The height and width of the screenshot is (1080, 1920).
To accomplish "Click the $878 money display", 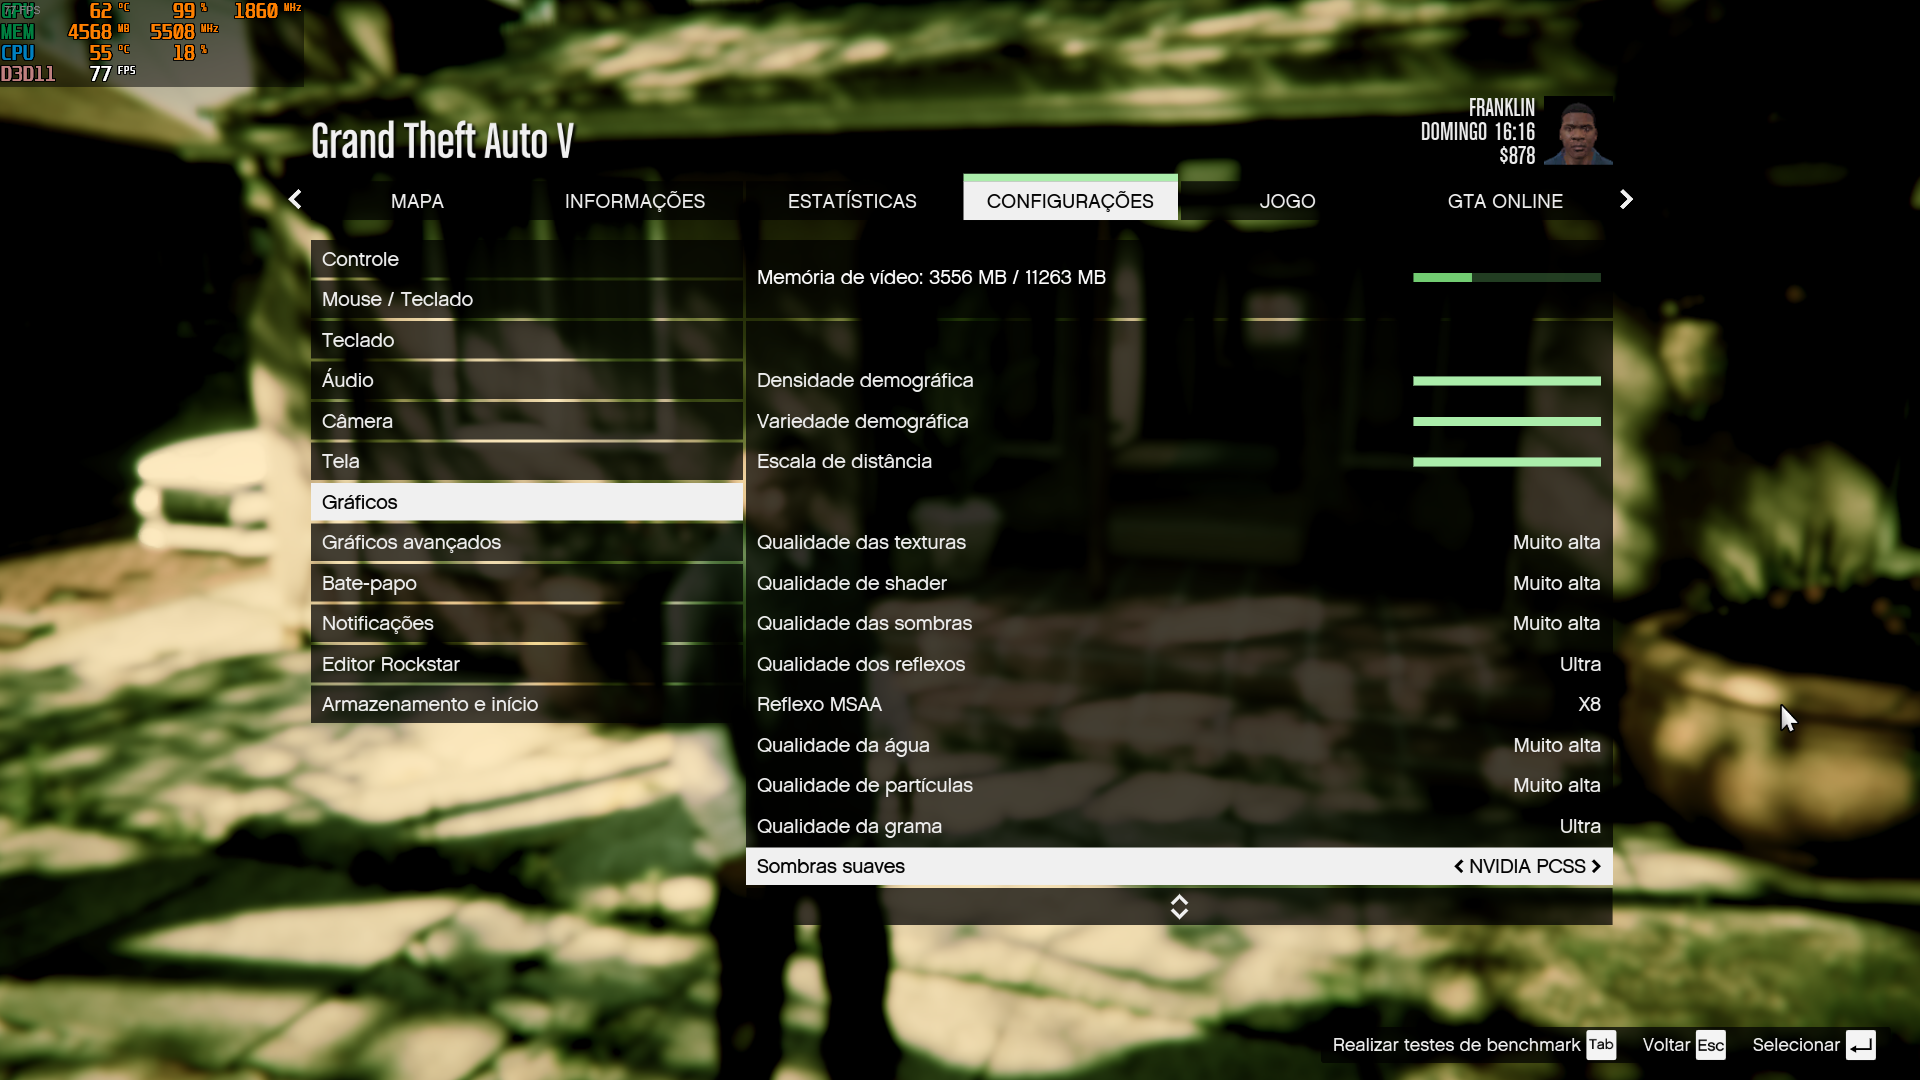I will 1517,156.
